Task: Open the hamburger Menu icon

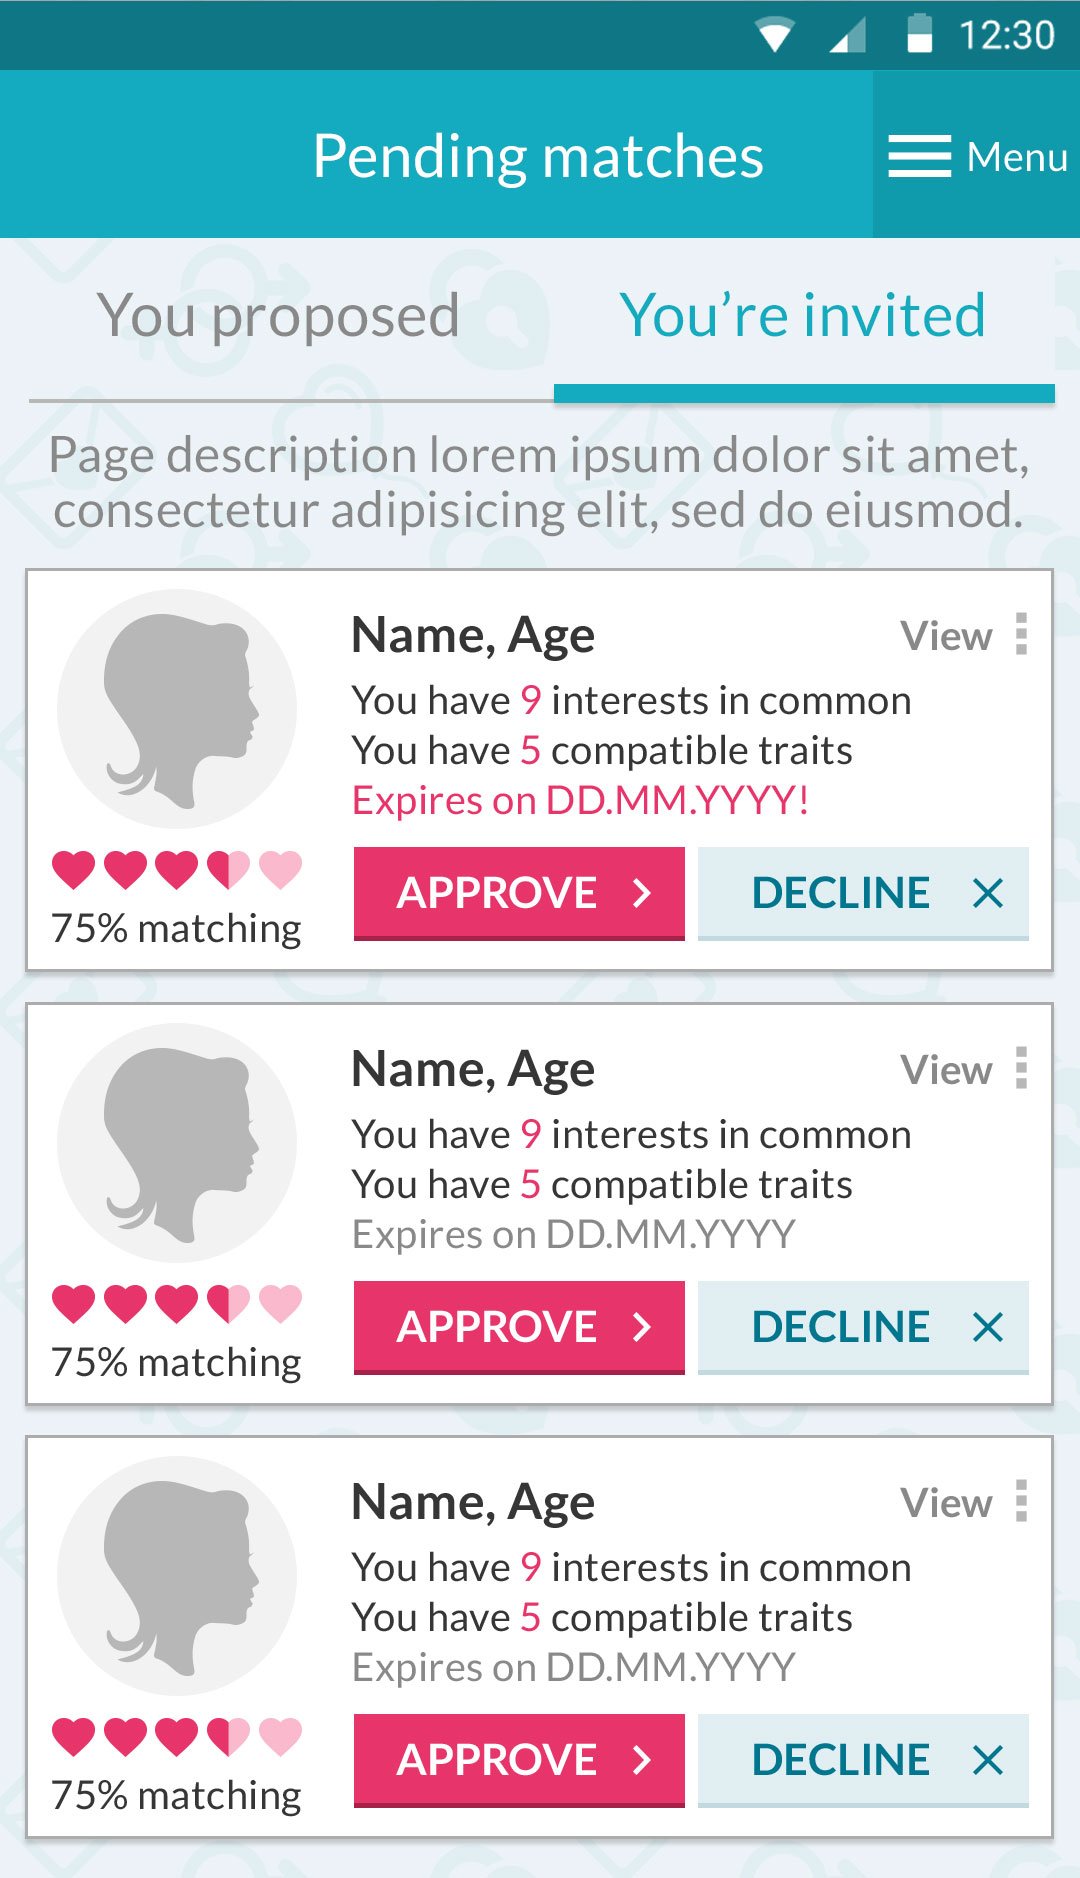Action: point(919,157)
